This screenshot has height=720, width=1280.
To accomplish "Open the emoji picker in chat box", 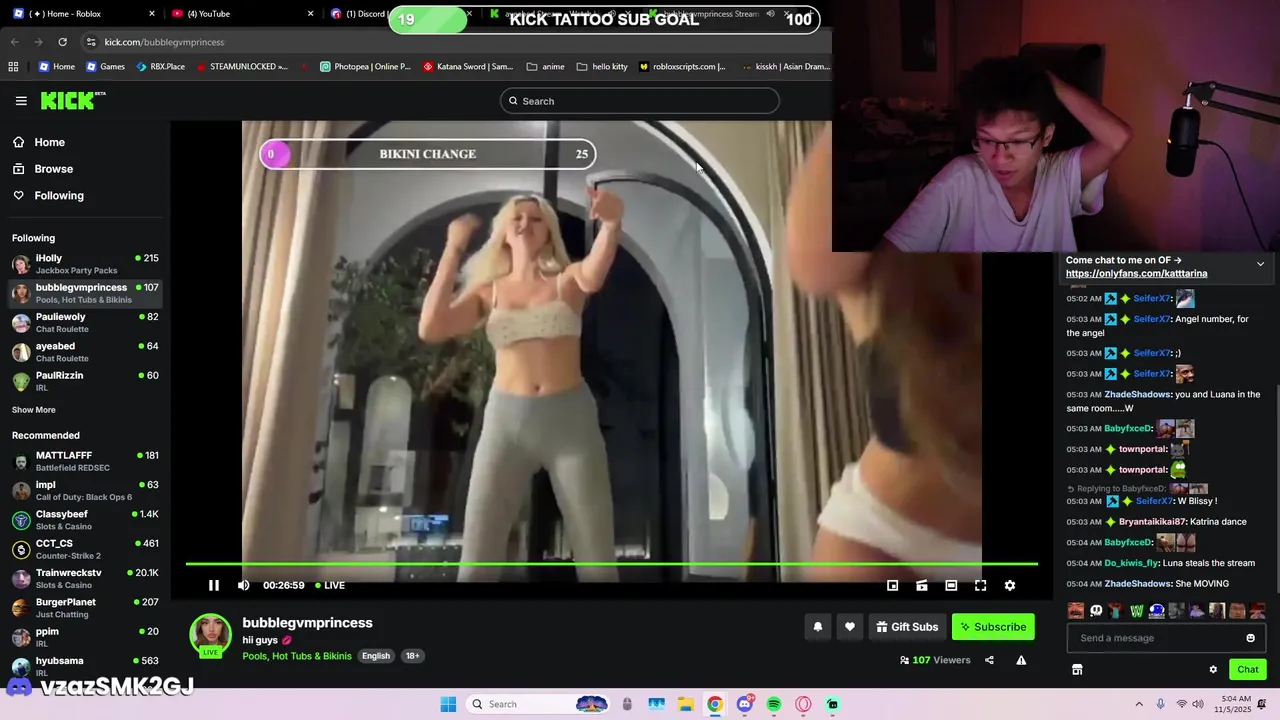I will click(x=1250, y=638).
